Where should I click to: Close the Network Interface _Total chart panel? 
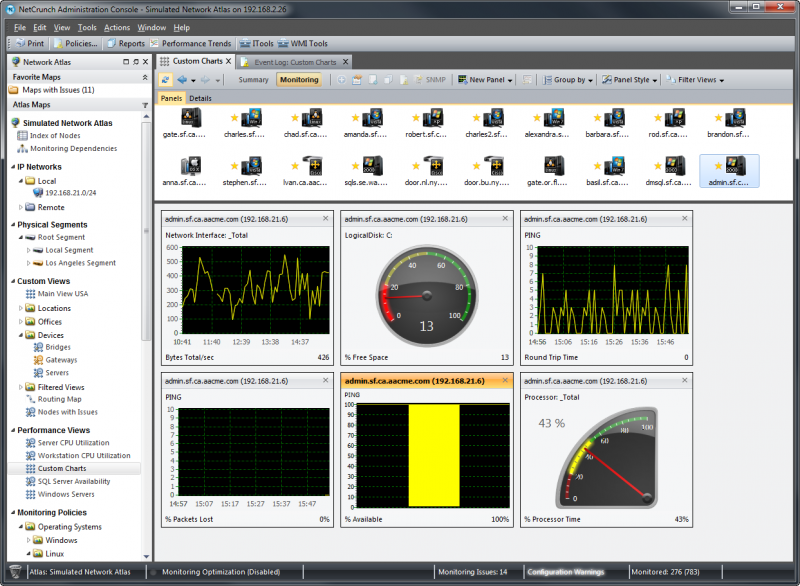click(x=326, y=218)
